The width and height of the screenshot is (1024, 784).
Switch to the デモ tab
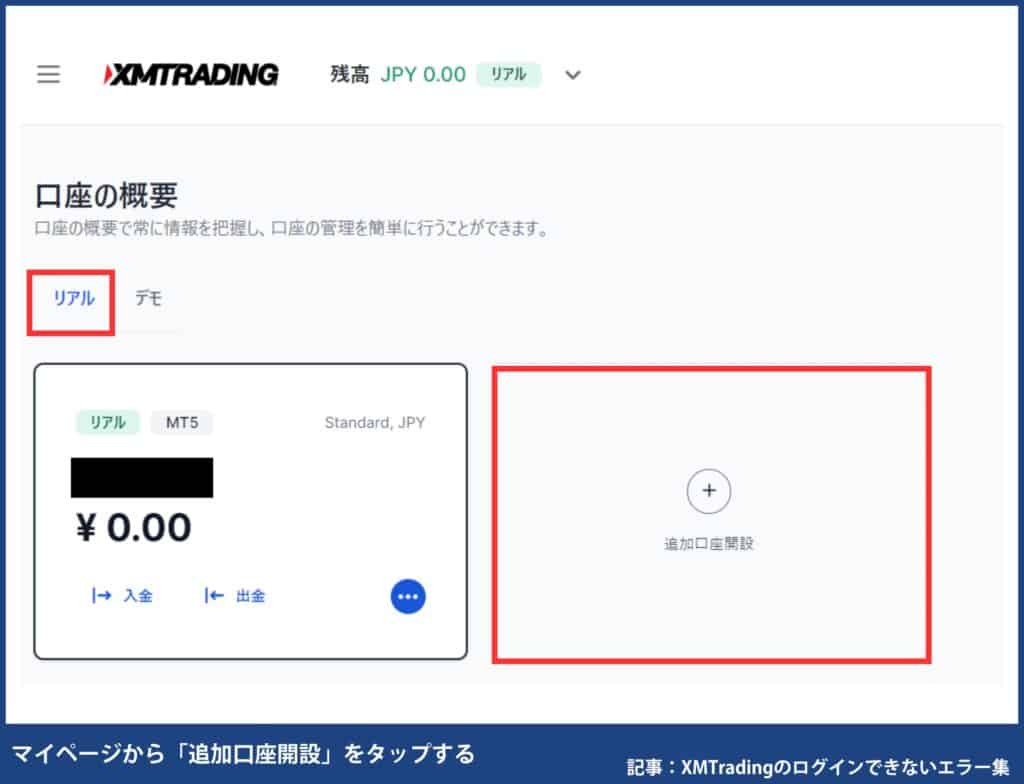point(148,299)
